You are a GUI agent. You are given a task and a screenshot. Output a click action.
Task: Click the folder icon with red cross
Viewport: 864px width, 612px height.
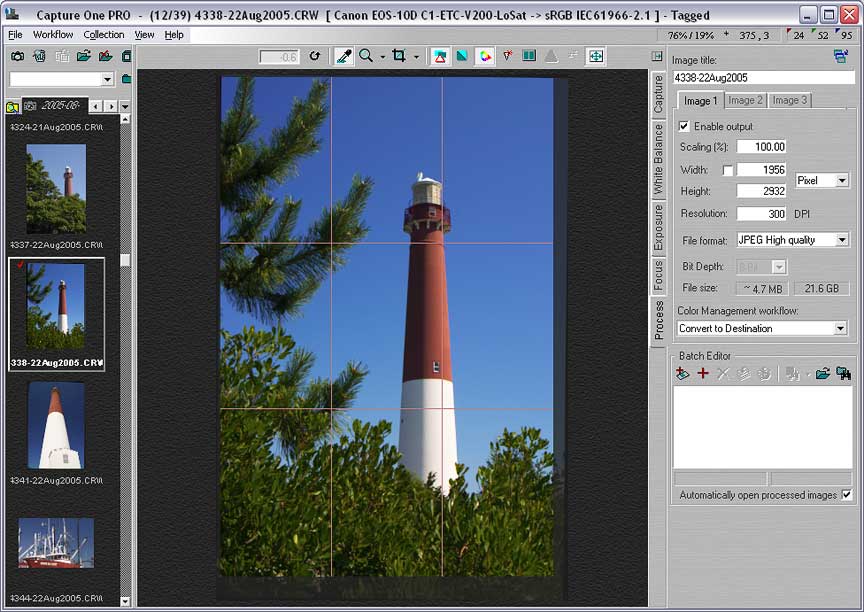(x=106, y=56)
